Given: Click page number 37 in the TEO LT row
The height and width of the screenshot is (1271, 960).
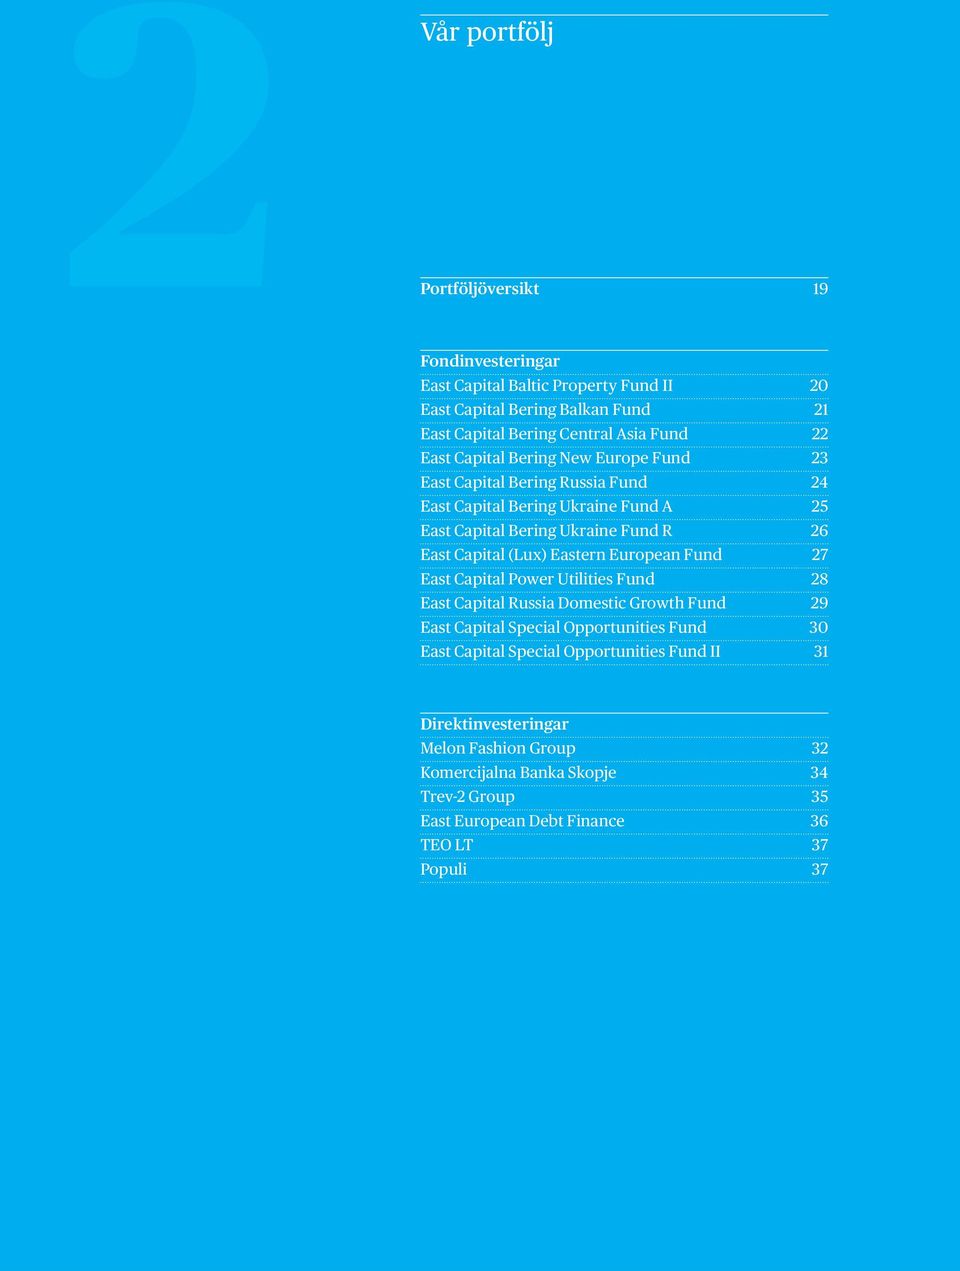Looking at the screenshot, I should 819,845.
